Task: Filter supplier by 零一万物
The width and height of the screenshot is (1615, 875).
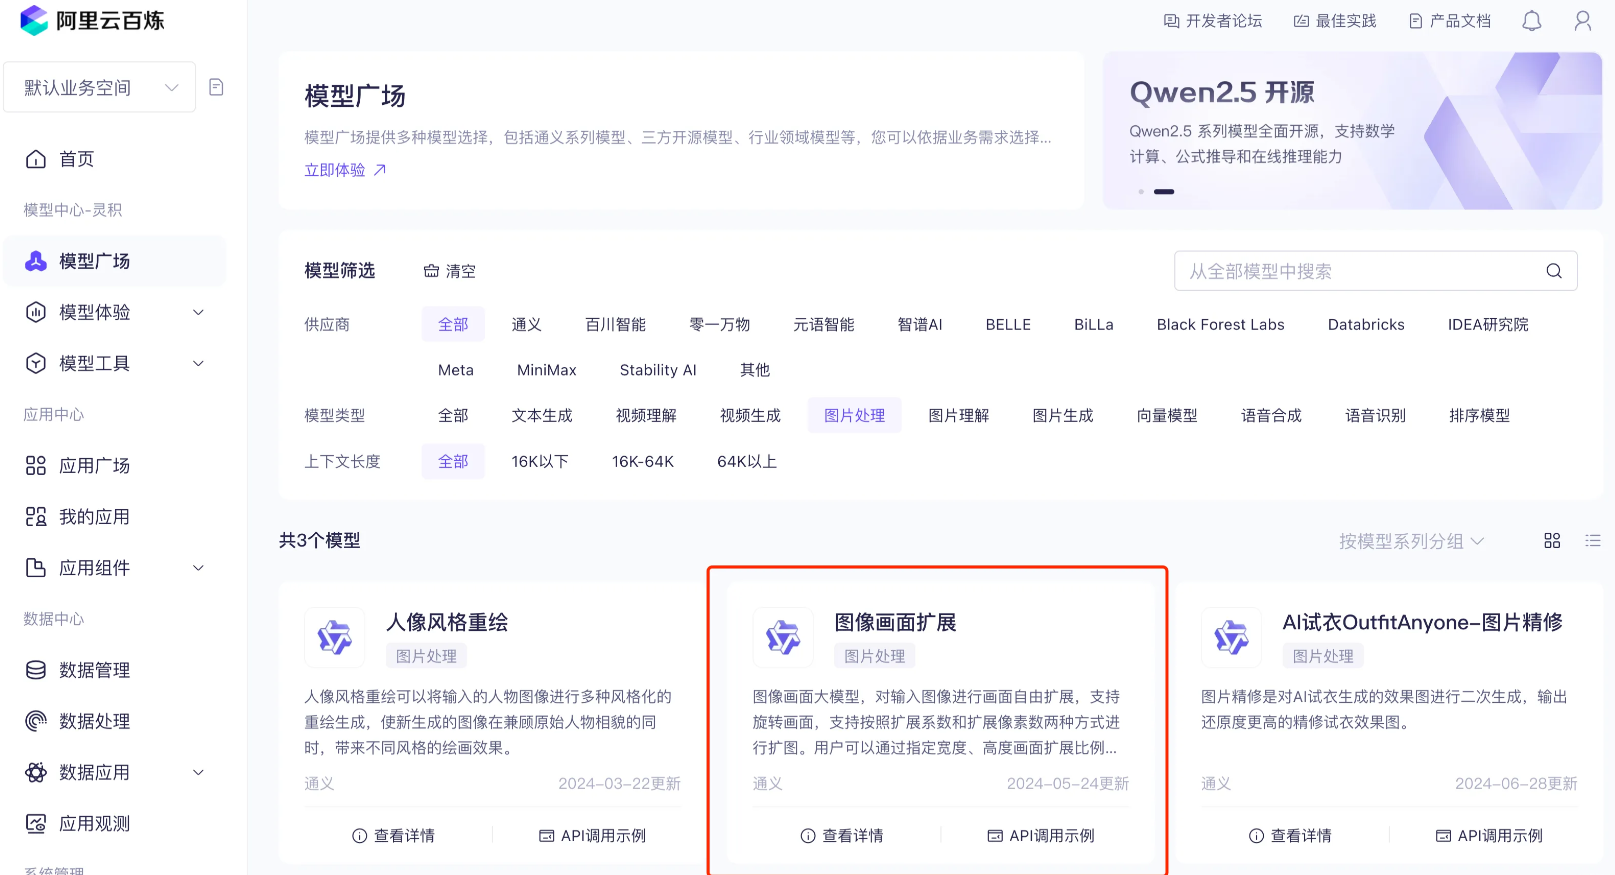Action: (x=719, y=324)
